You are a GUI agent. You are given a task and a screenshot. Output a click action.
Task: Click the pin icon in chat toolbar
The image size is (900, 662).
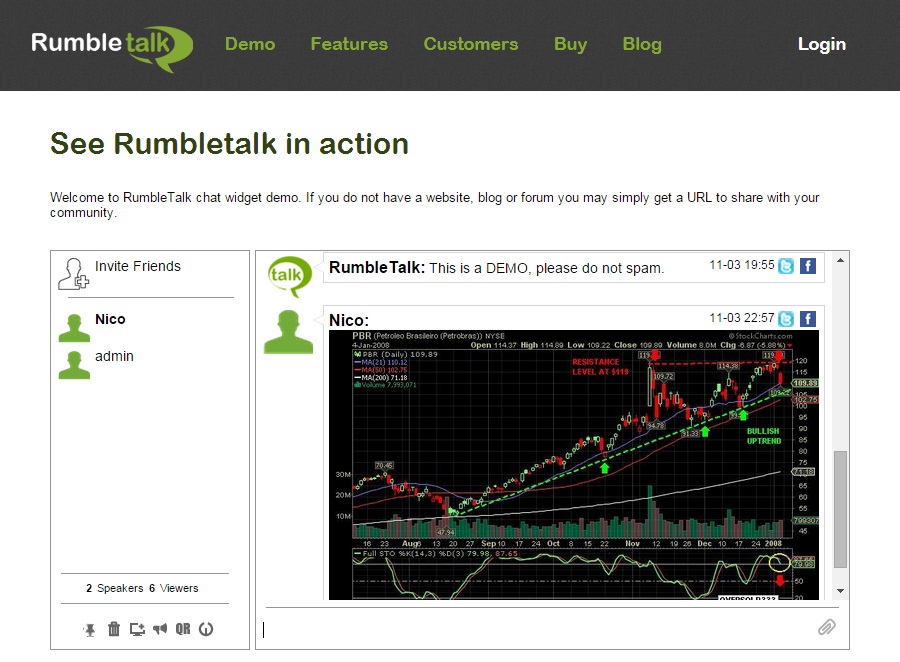point(90,630)
